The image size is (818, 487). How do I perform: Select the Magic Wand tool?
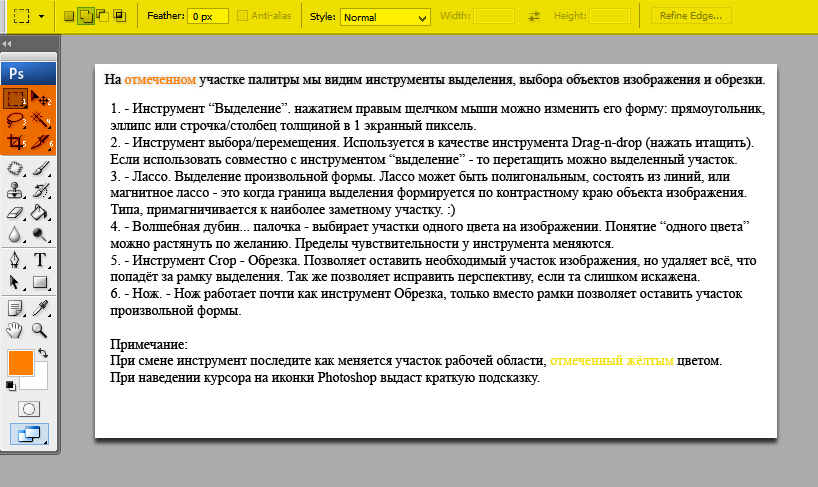point(41,120)
